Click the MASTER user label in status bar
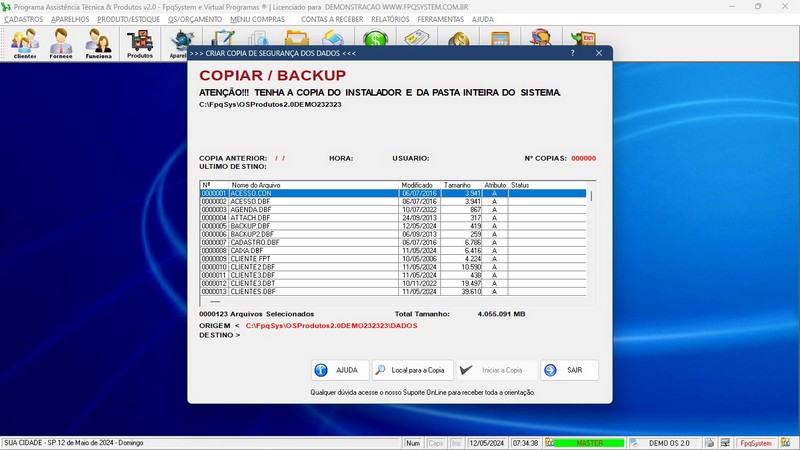 coord(589,443)
